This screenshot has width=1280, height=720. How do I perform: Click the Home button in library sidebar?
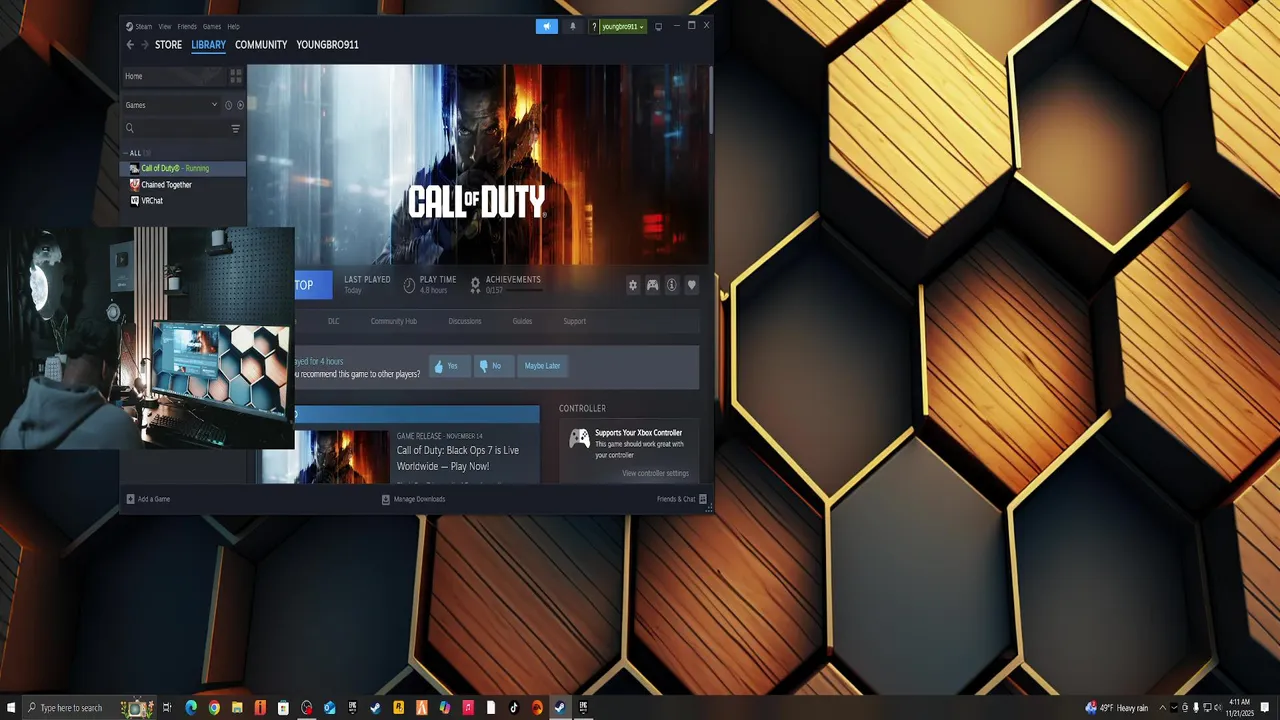coord(172,76)
